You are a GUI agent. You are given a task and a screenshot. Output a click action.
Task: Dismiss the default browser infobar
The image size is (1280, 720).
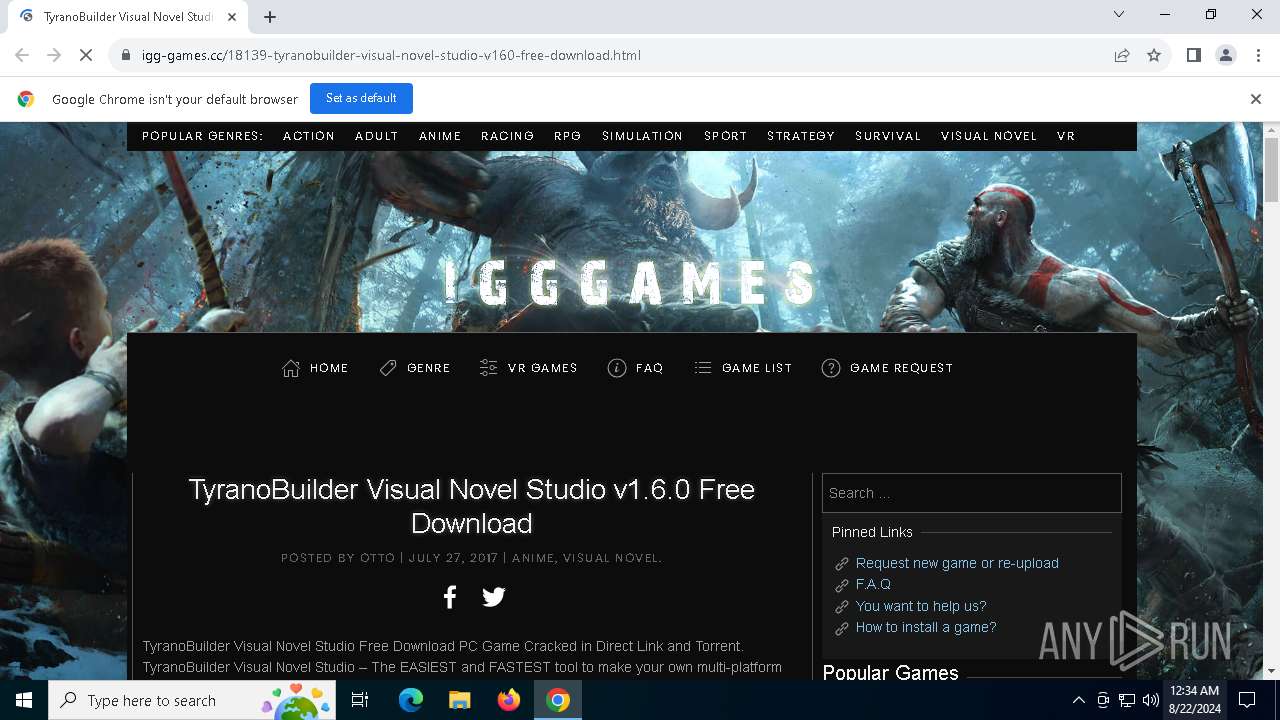point(1256,99)
